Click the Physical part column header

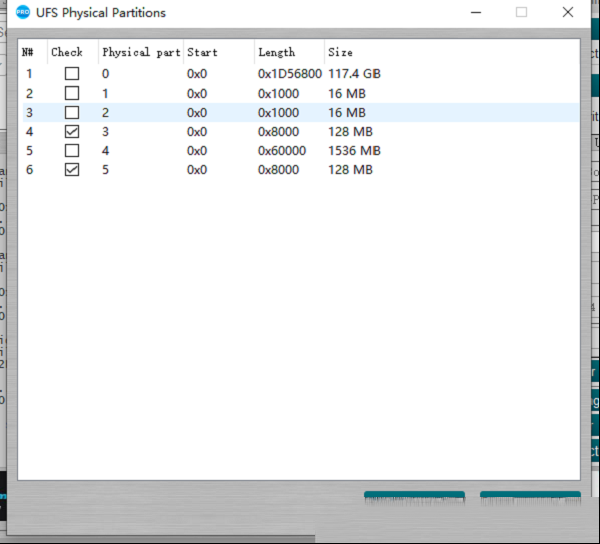pyautogui.click(x=141, y=52)
